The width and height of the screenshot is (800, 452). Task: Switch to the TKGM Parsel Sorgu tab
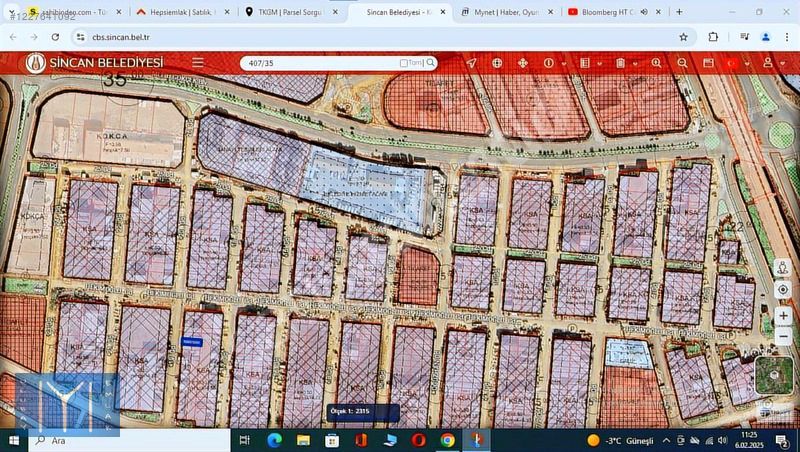(292, 12)
